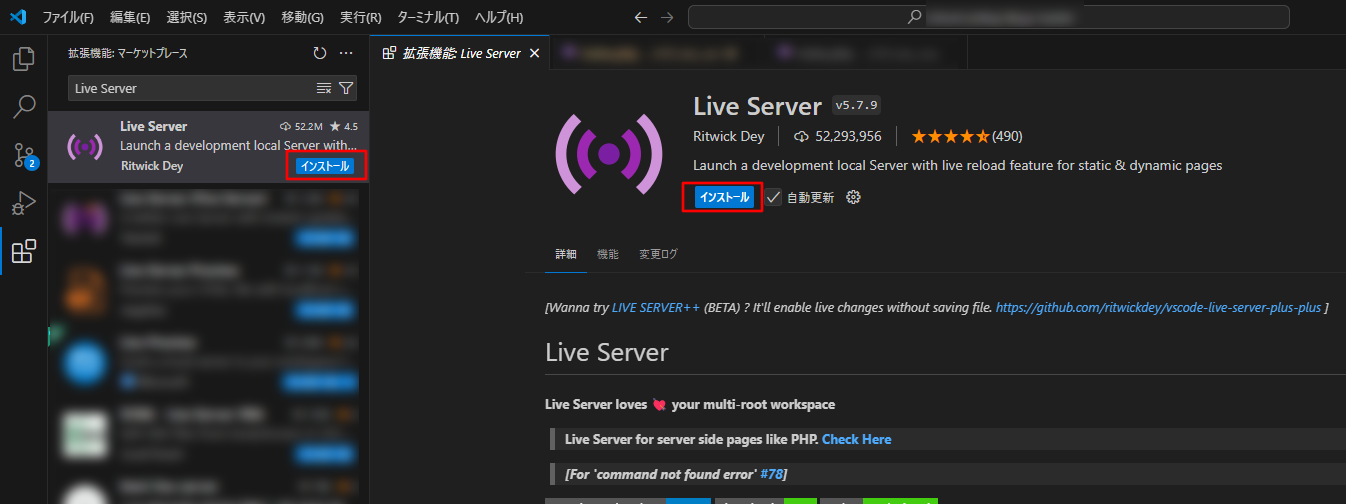
Task: Click the 52,293,956 install count
Action: pyautogui.click(x=848, y=136)
